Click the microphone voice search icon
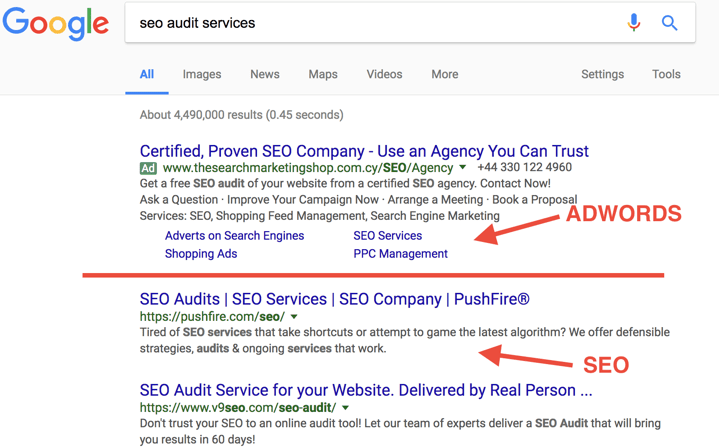This screenshot has width=719, height=447. tap(634, 22)
